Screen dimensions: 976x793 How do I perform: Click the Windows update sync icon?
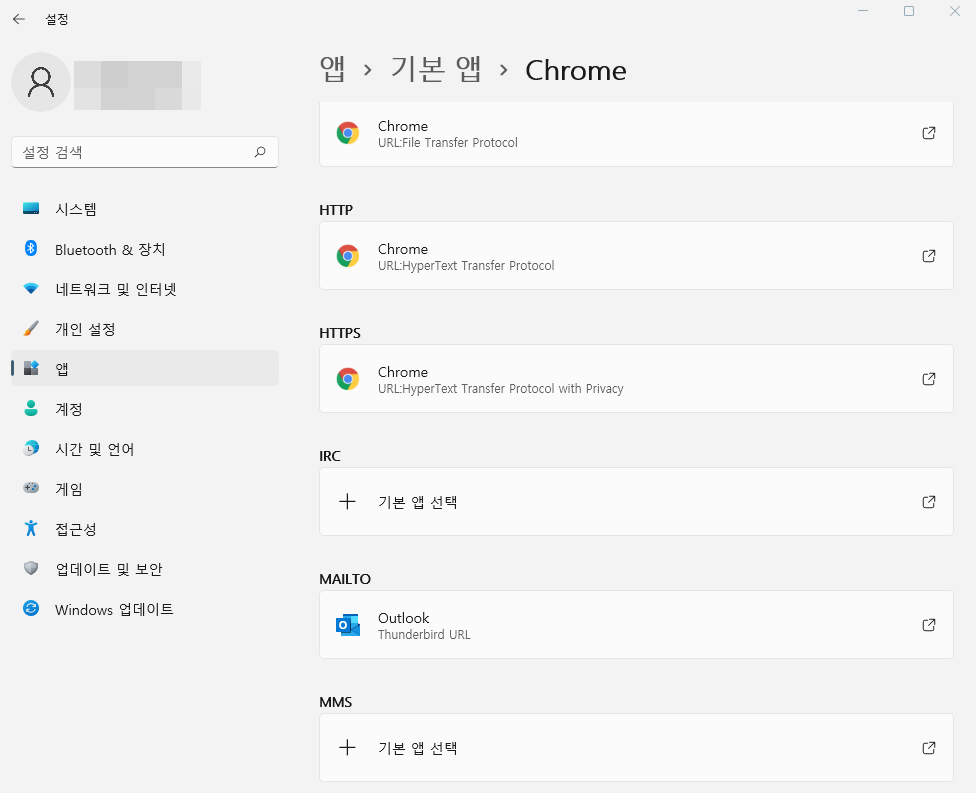point(31,608)
